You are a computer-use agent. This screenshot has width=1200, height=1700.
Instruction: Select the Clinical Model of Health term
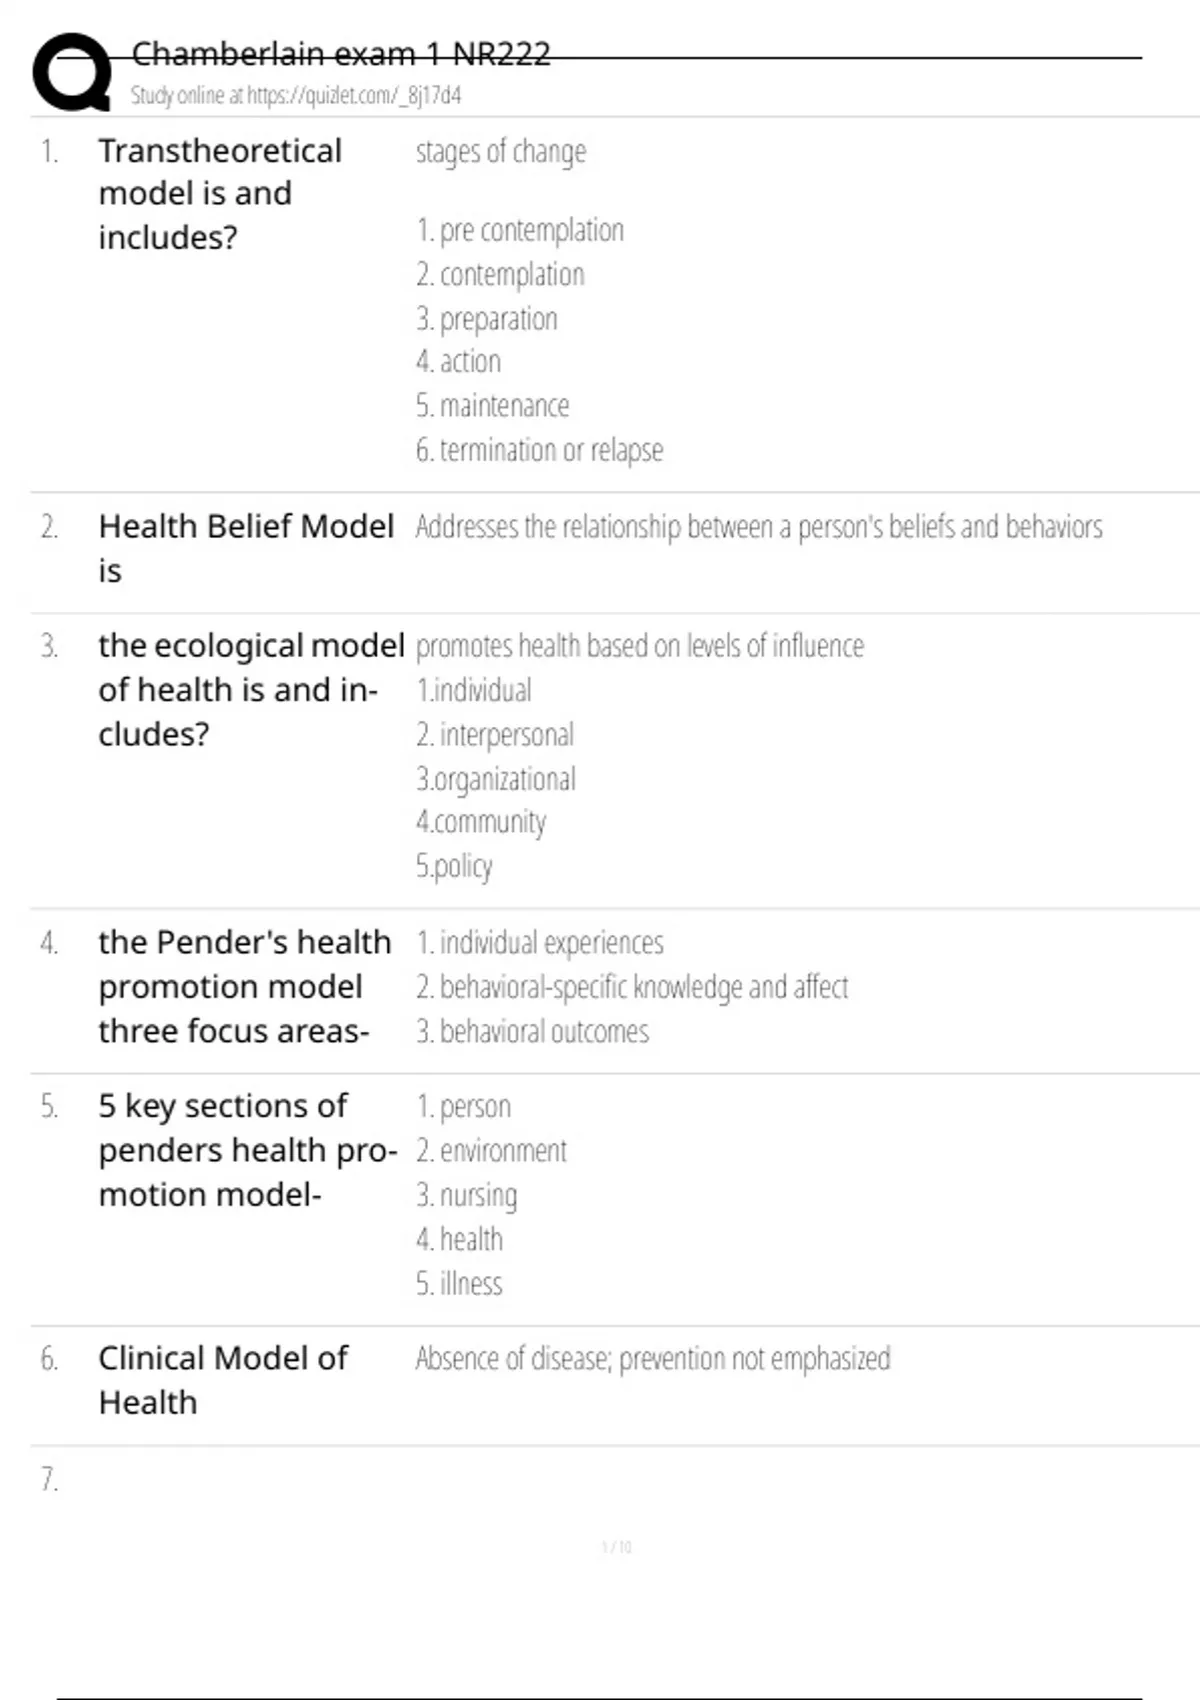(223, 1380)
